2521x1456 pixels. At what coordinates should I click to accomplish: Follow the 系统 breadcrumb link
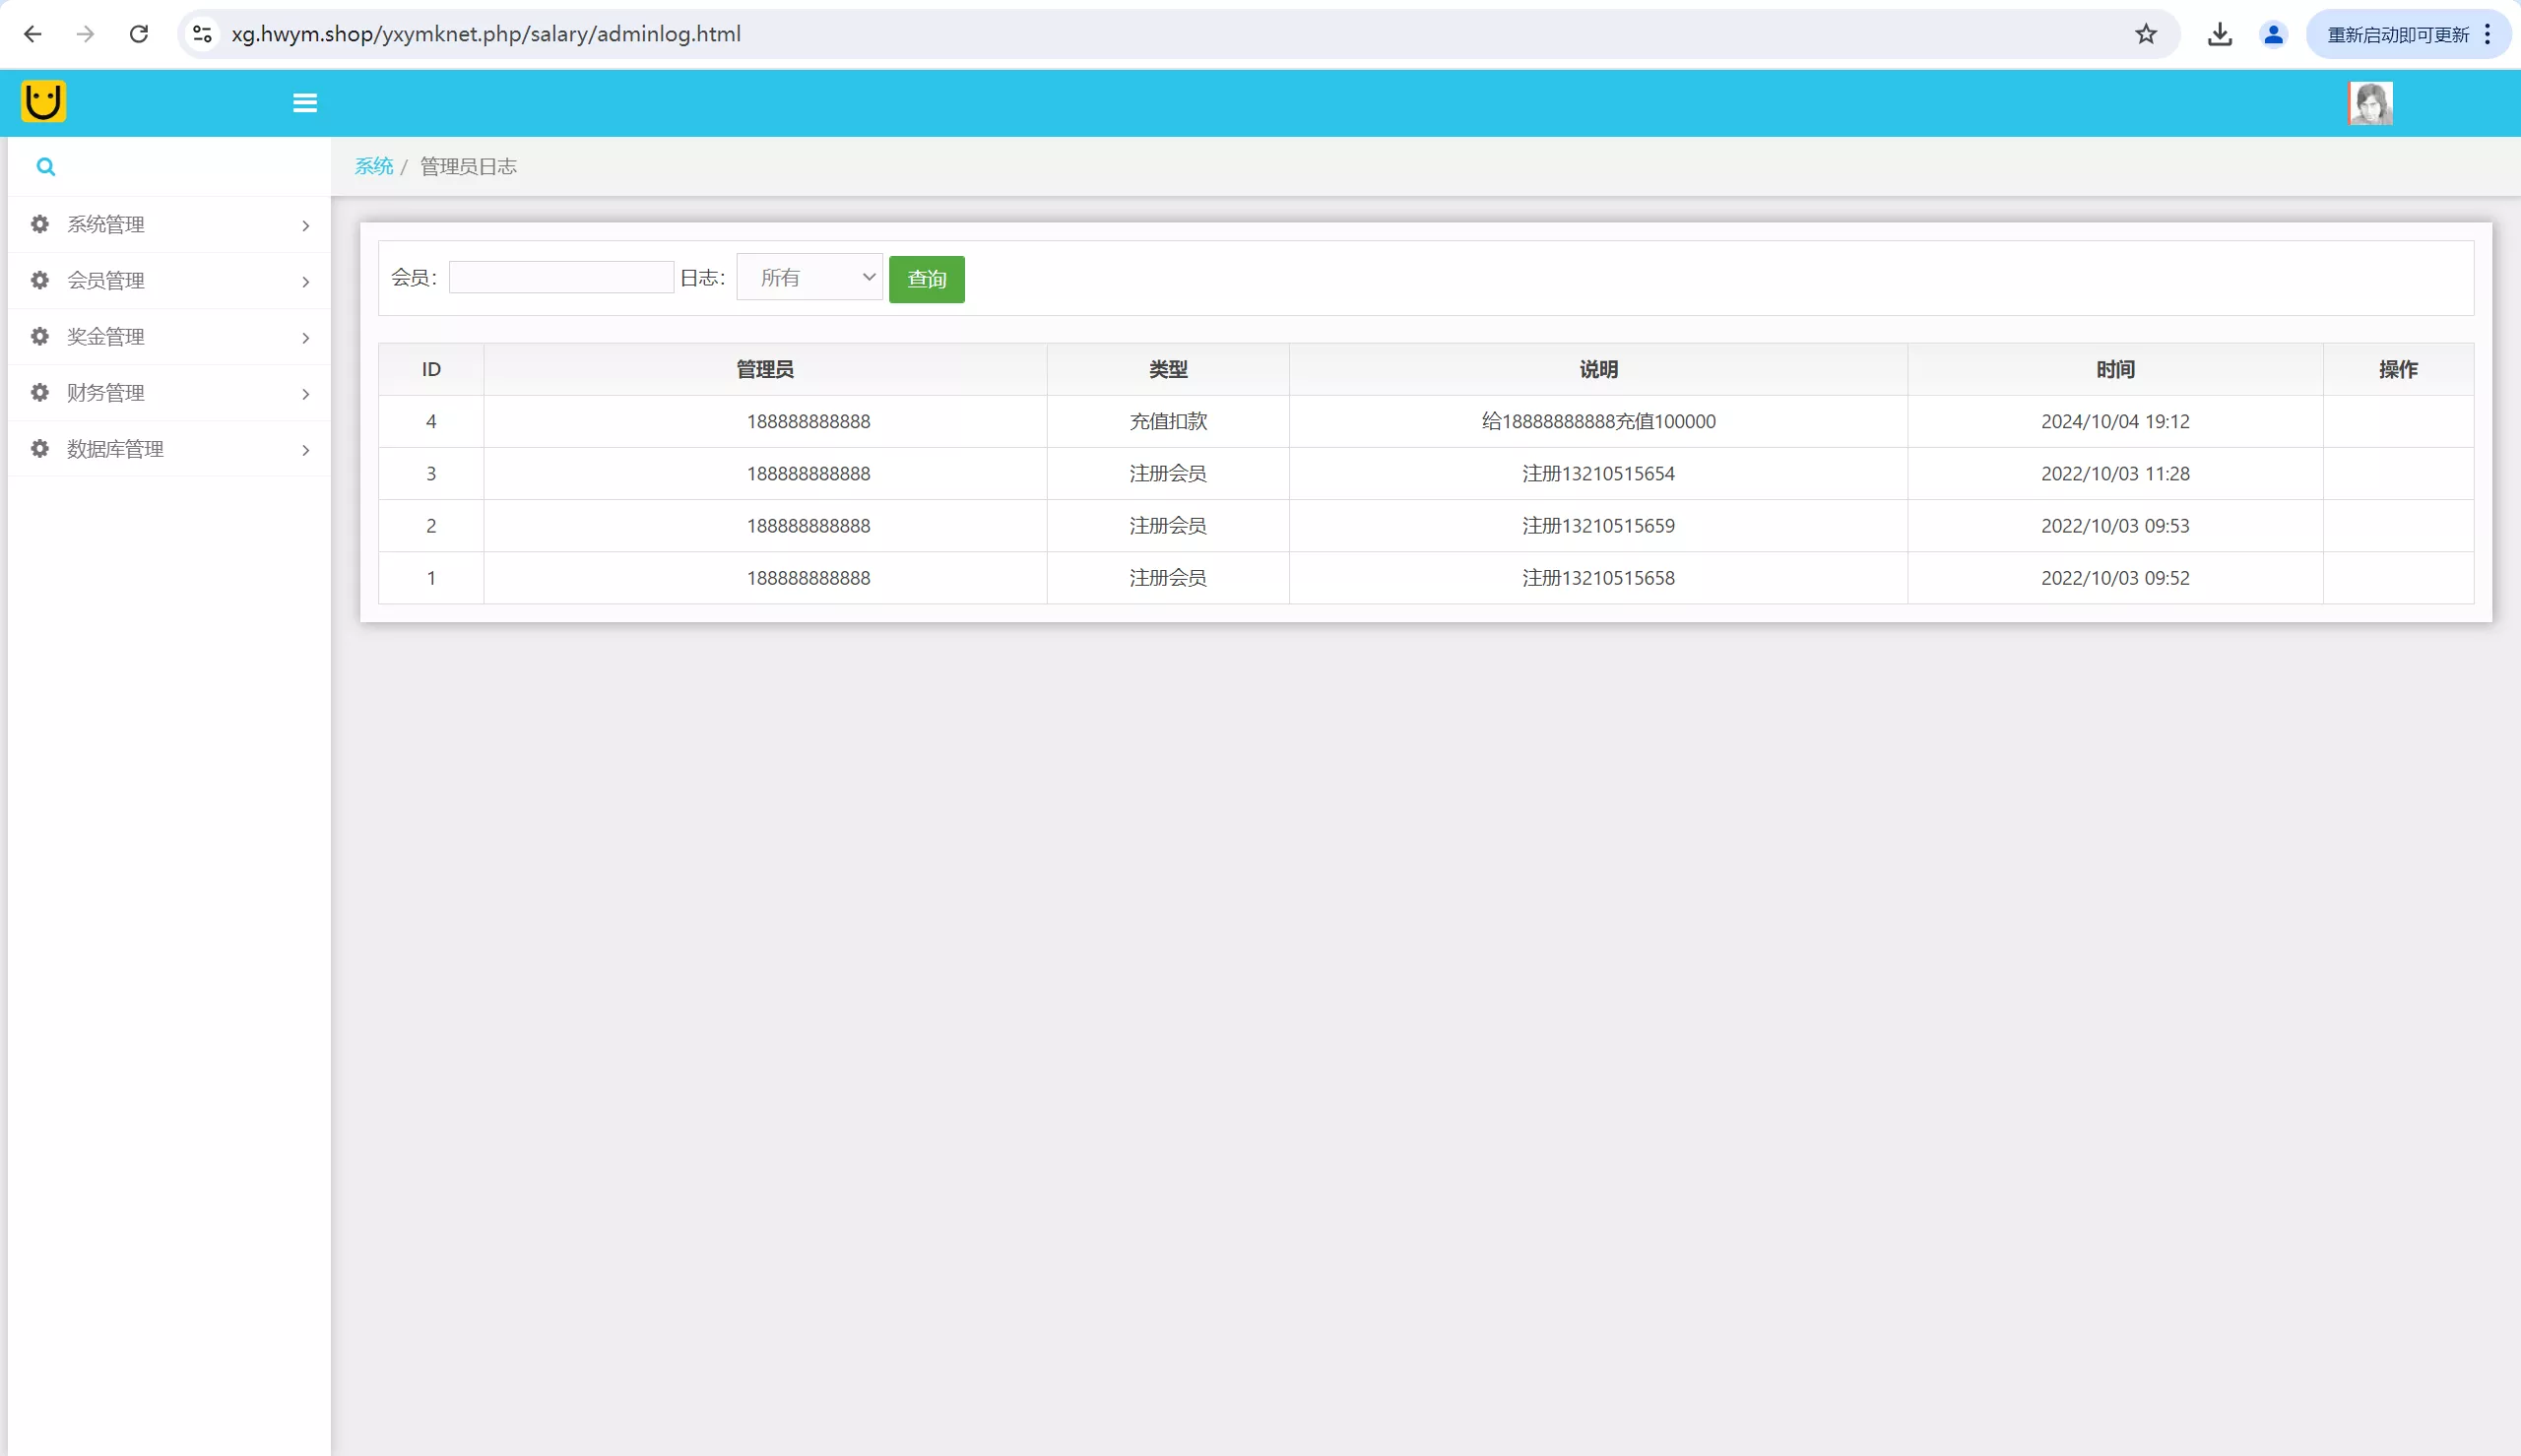click(374, 166)
